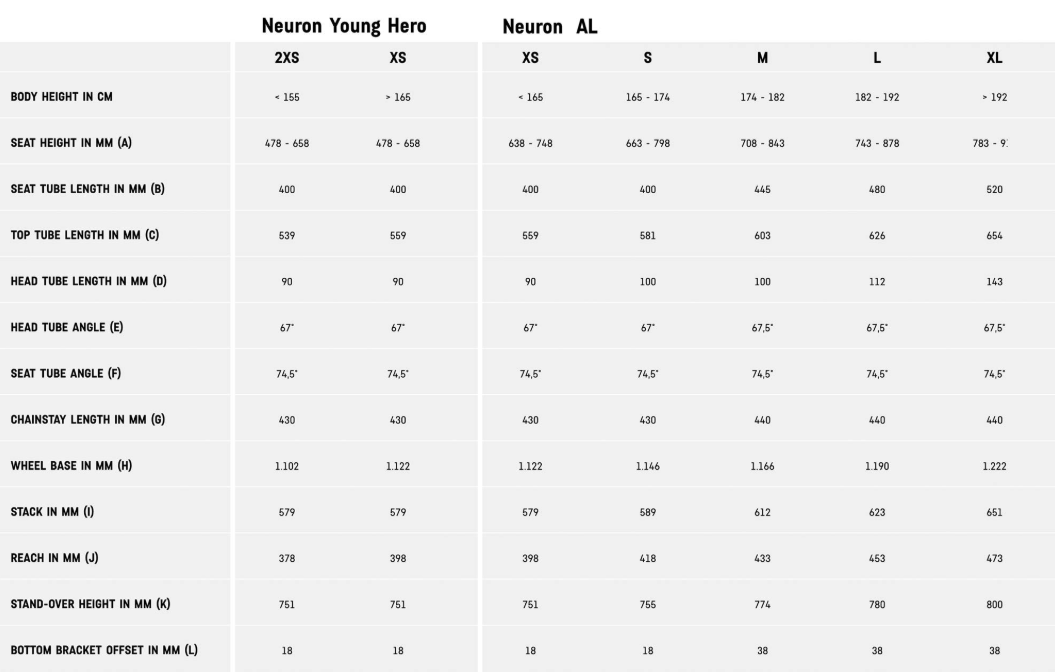Image resolution: width=1055 pixels, height=672 pixels.
Task: Click the Neuron AL heading
Action: (549, 27)
